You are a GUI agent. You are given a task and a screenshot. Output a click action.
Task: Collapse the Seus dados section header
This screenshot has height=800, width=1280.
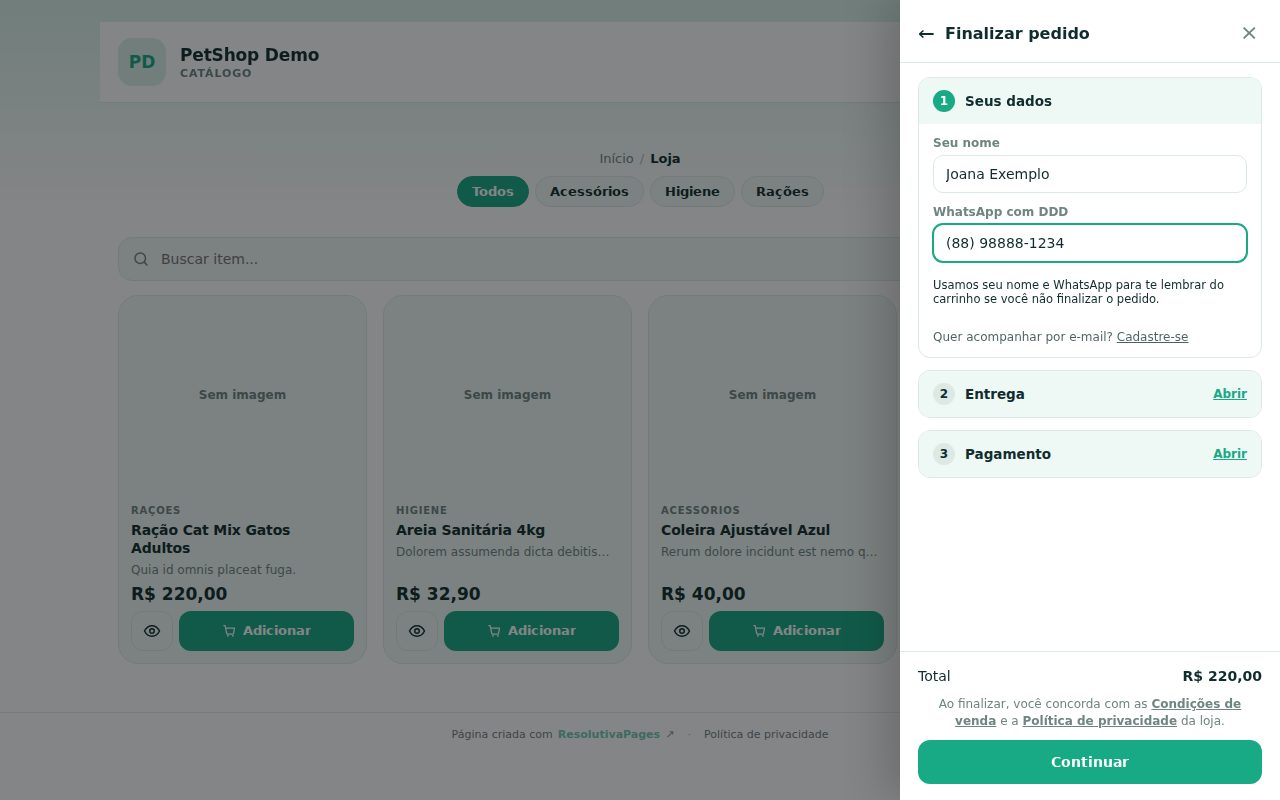click(x=1090, y=101)
